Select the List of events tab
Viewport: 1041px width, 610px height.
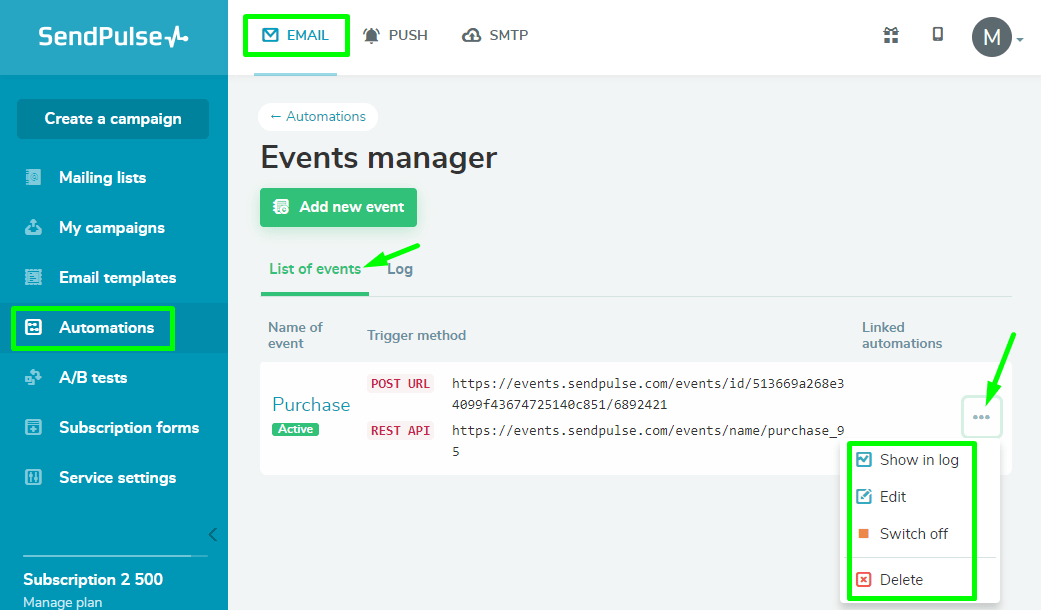point(315,269)
